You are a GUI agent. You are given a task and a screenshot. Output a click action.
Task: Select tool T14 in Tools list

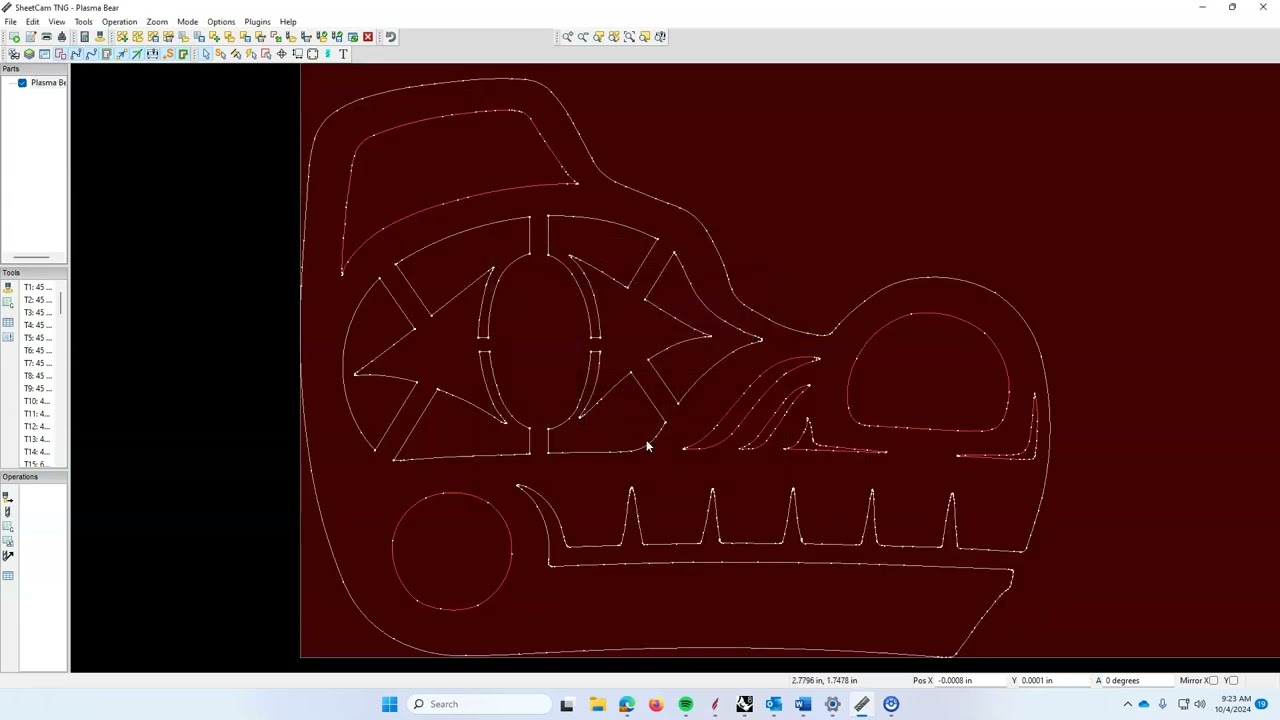click(x=38, y=452)
